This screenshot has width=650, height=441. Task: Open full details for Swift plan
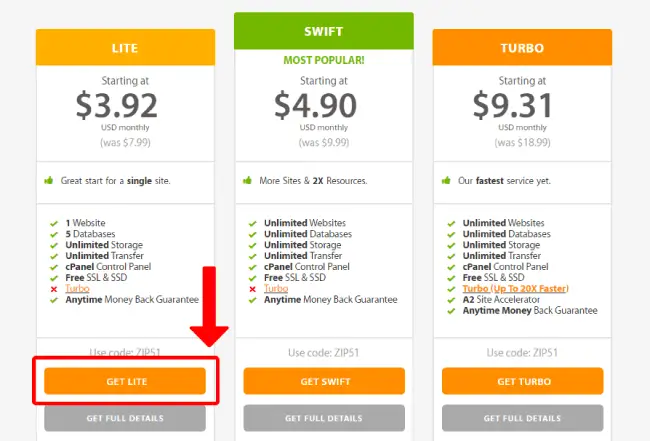point(324,418)
